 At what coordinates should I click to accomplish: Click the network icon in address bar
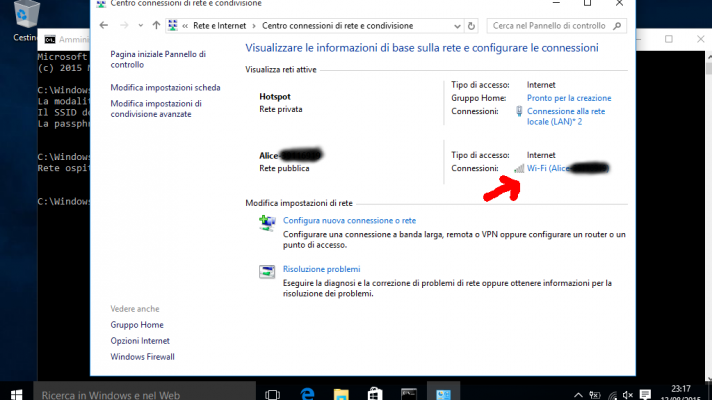pyautogui.click(x=173, y=26)
